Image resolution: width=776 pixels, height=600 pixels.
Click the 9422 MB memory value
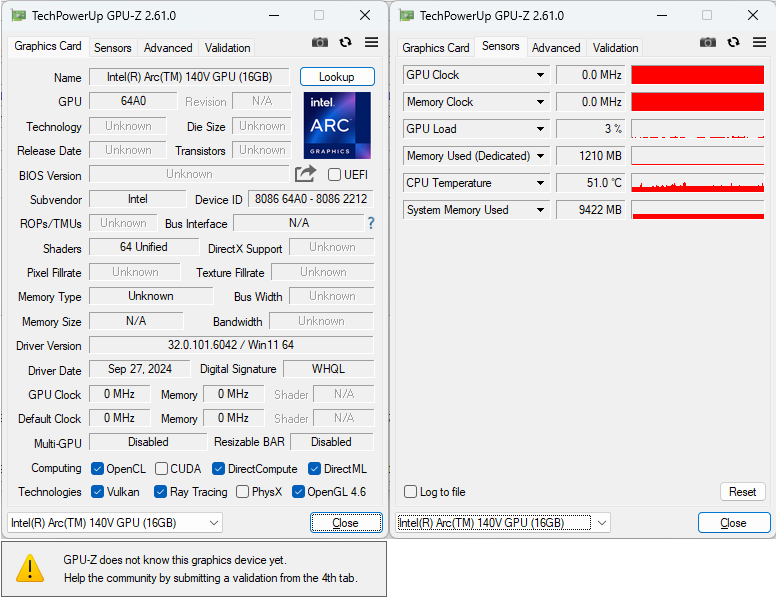(x=591, y=210)
